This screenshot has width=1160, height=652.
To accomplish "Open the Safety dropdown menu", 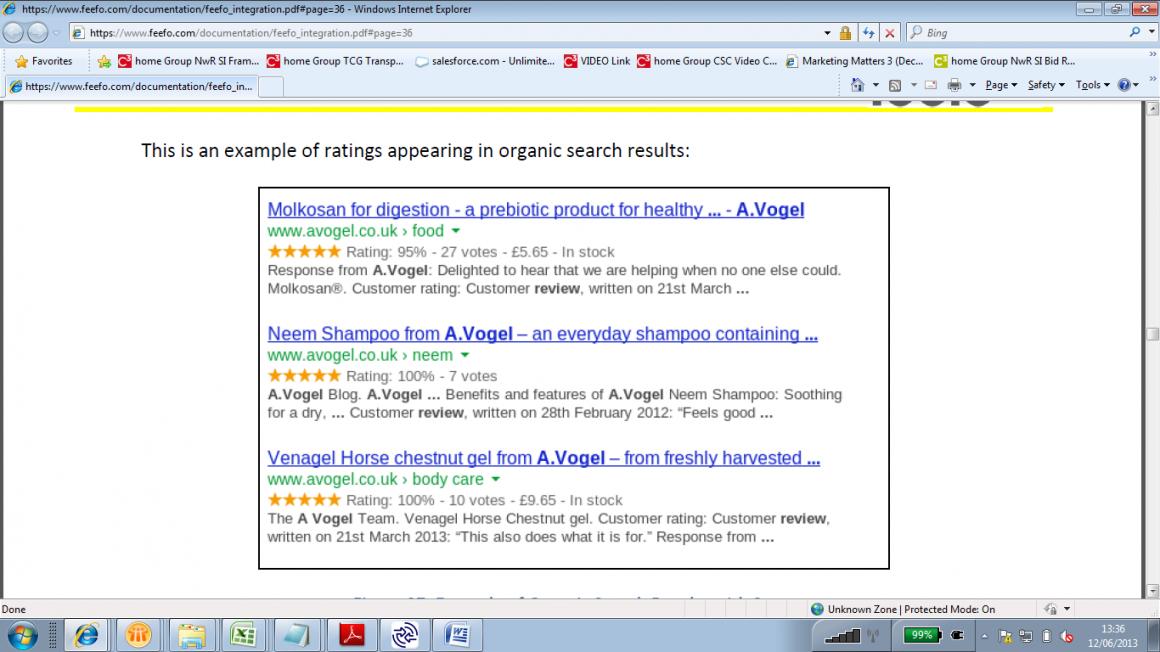I will coord(1046,85).
